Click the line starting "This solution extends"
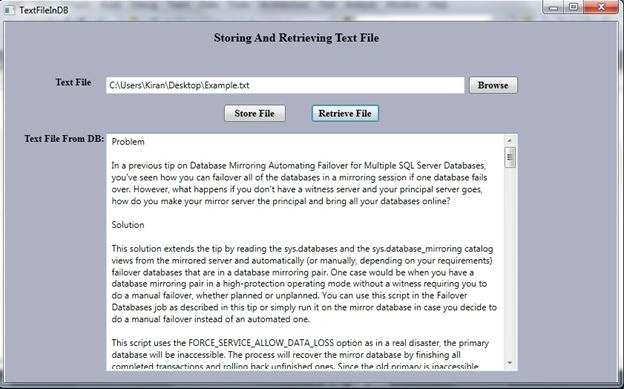This screenshot has width=624, height=389. point(302,249)
